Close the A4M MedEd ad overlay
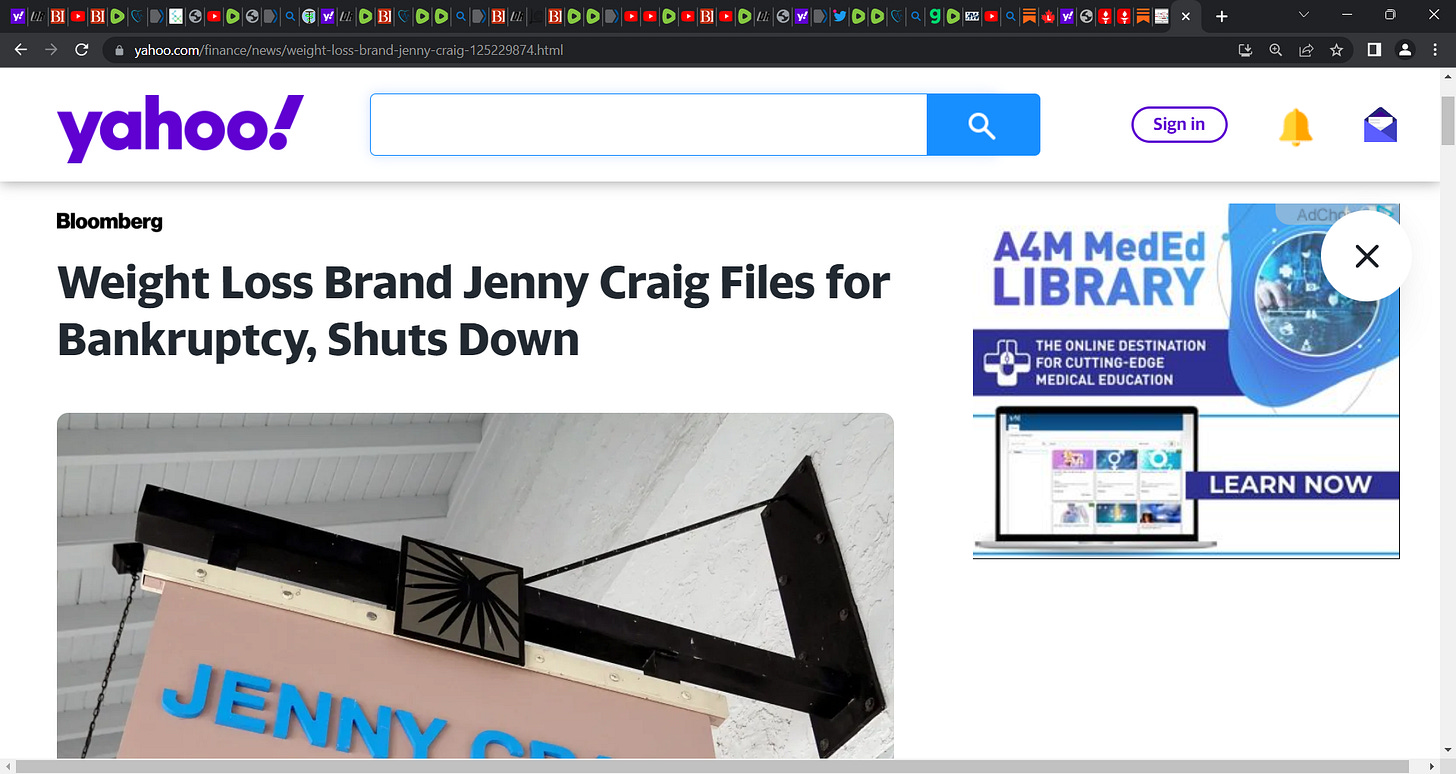This screenshot has height=774, width=1456. (x=1366, y=256)
